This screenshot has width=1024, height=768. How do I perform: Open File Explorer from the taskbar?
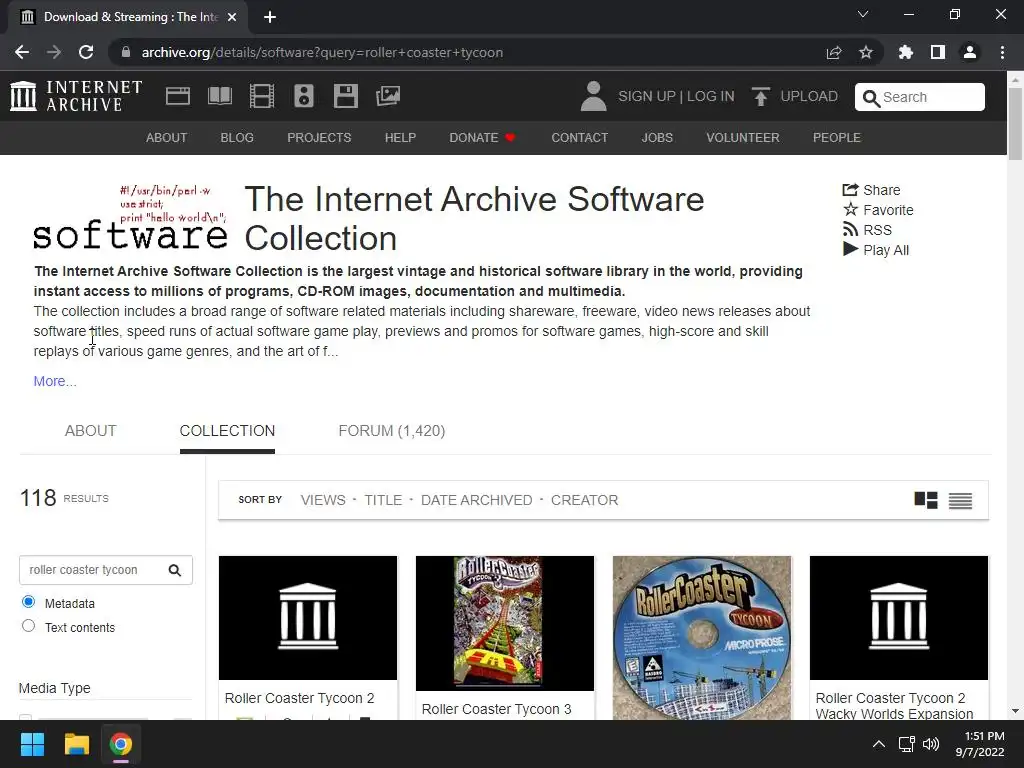(x=76, y=744)
